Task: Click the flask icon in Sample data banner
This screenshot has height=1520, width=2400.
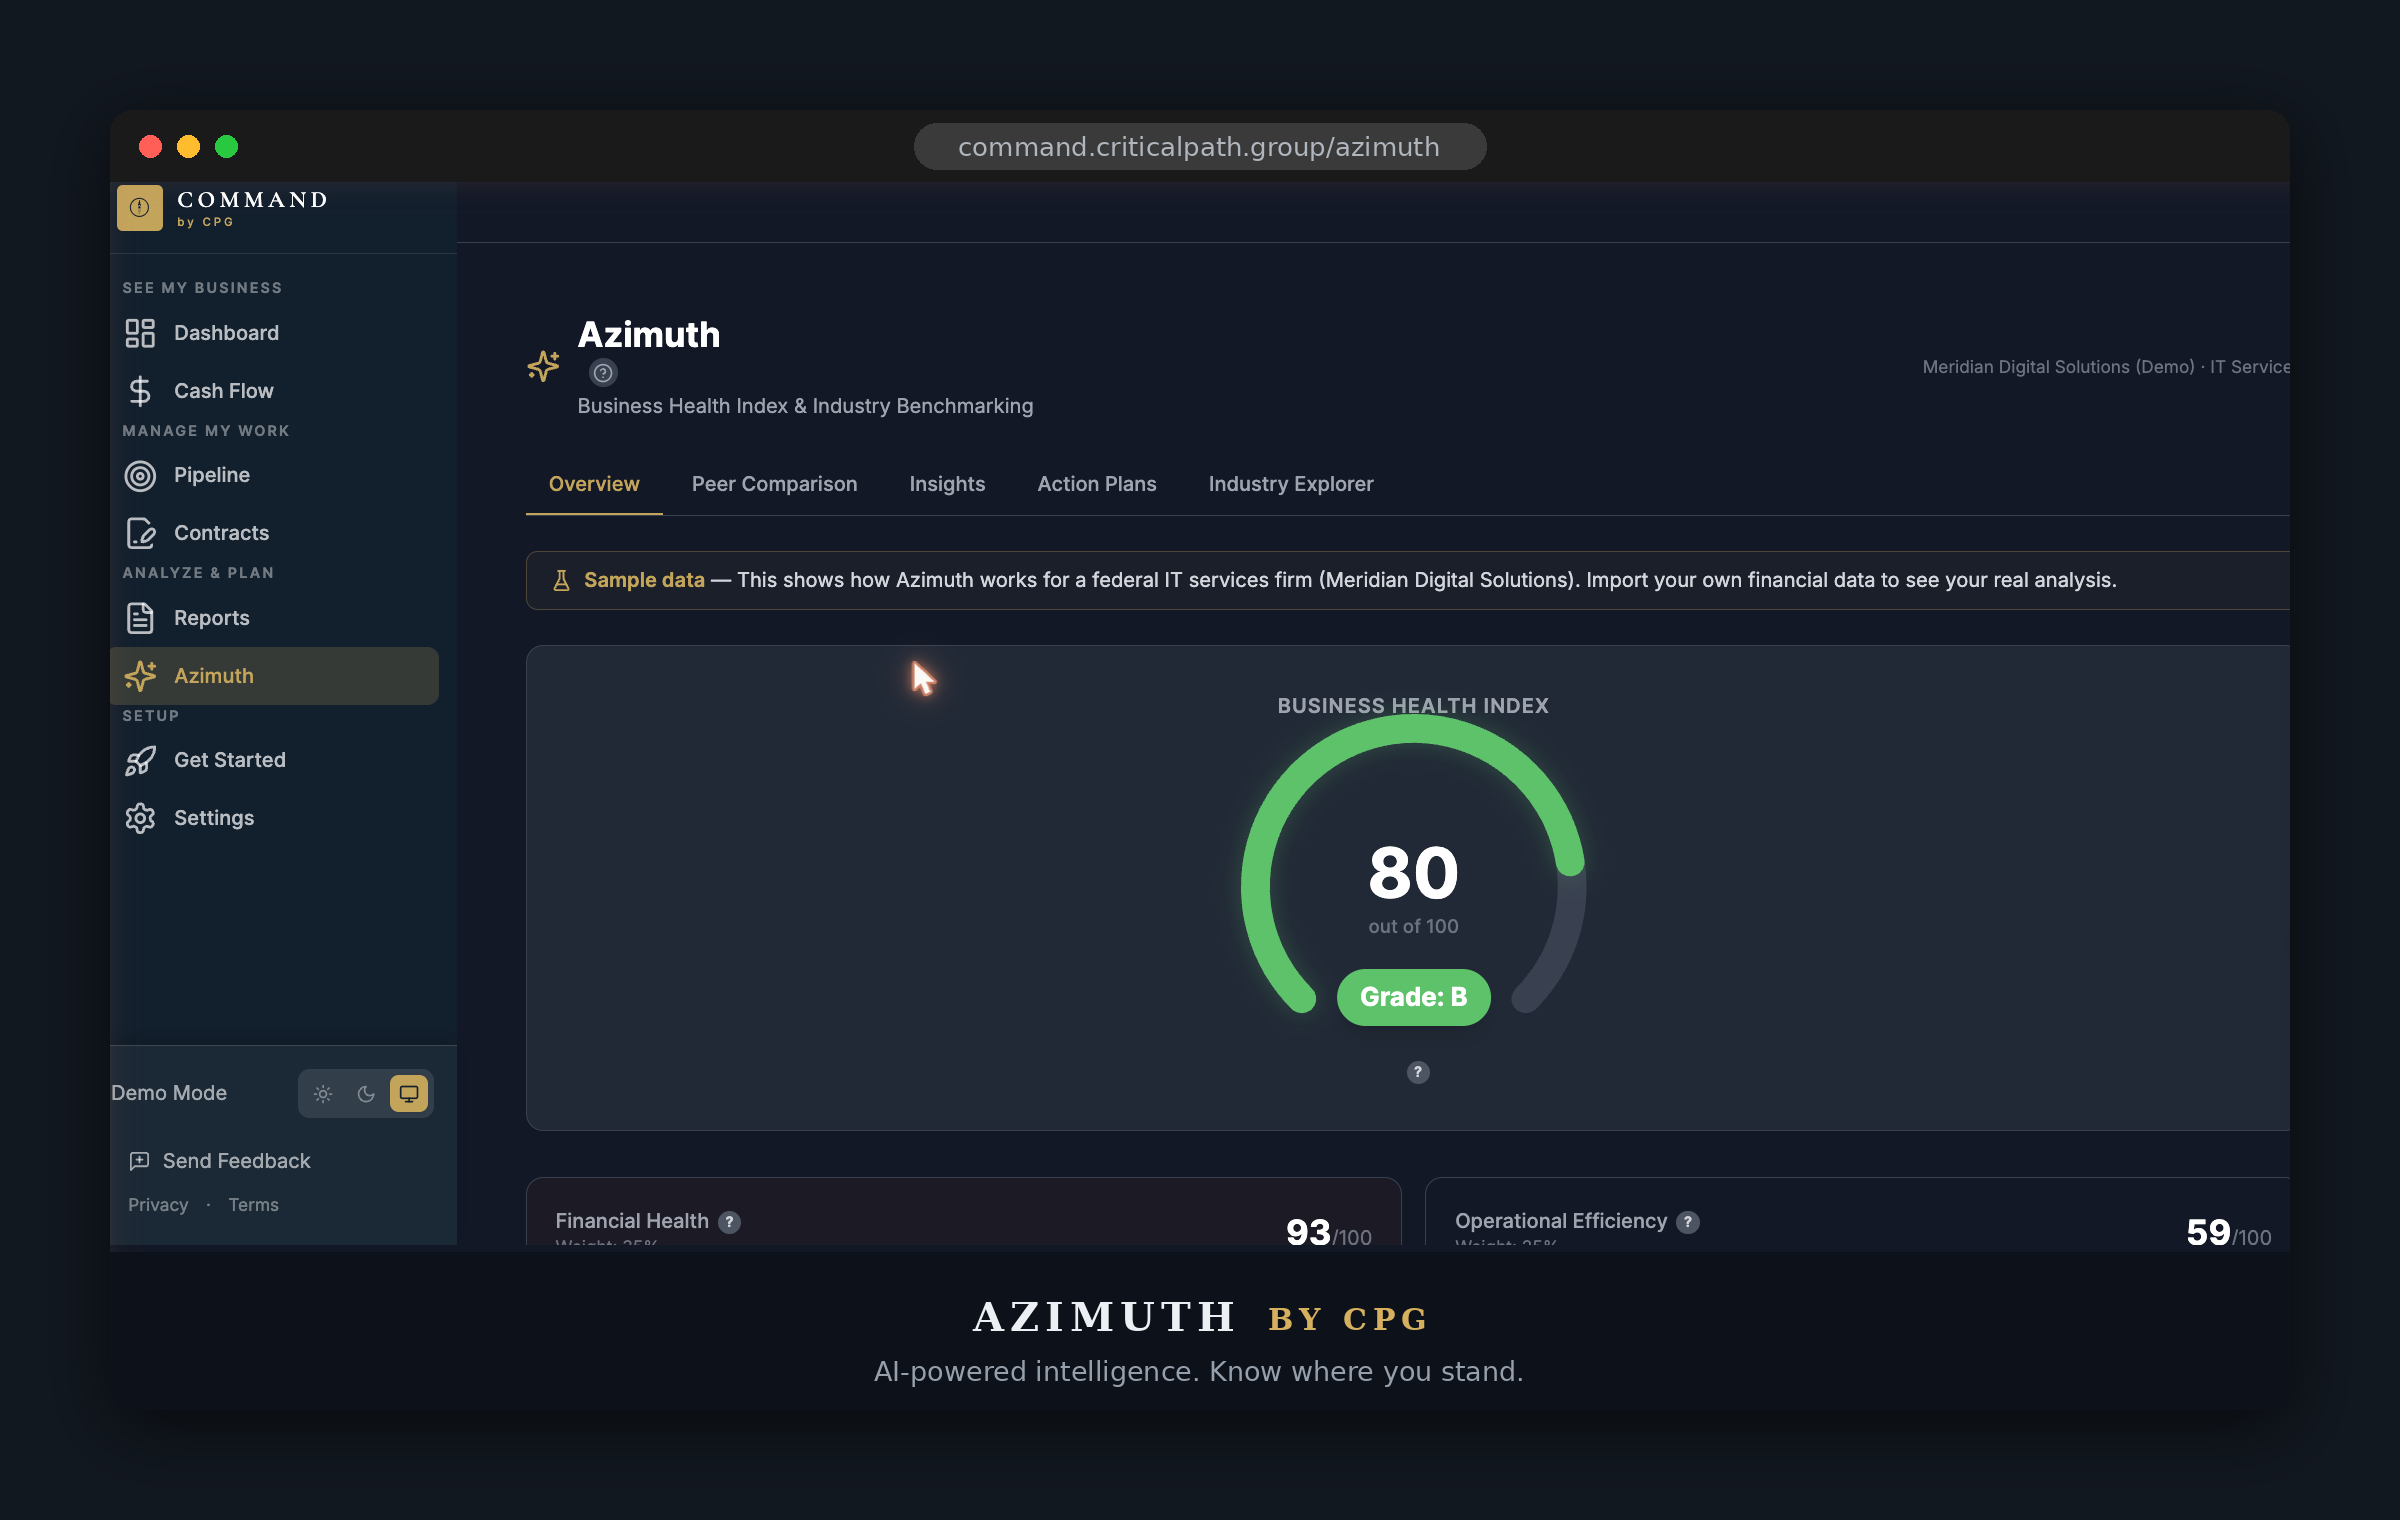Action: [x=561, y=580]
